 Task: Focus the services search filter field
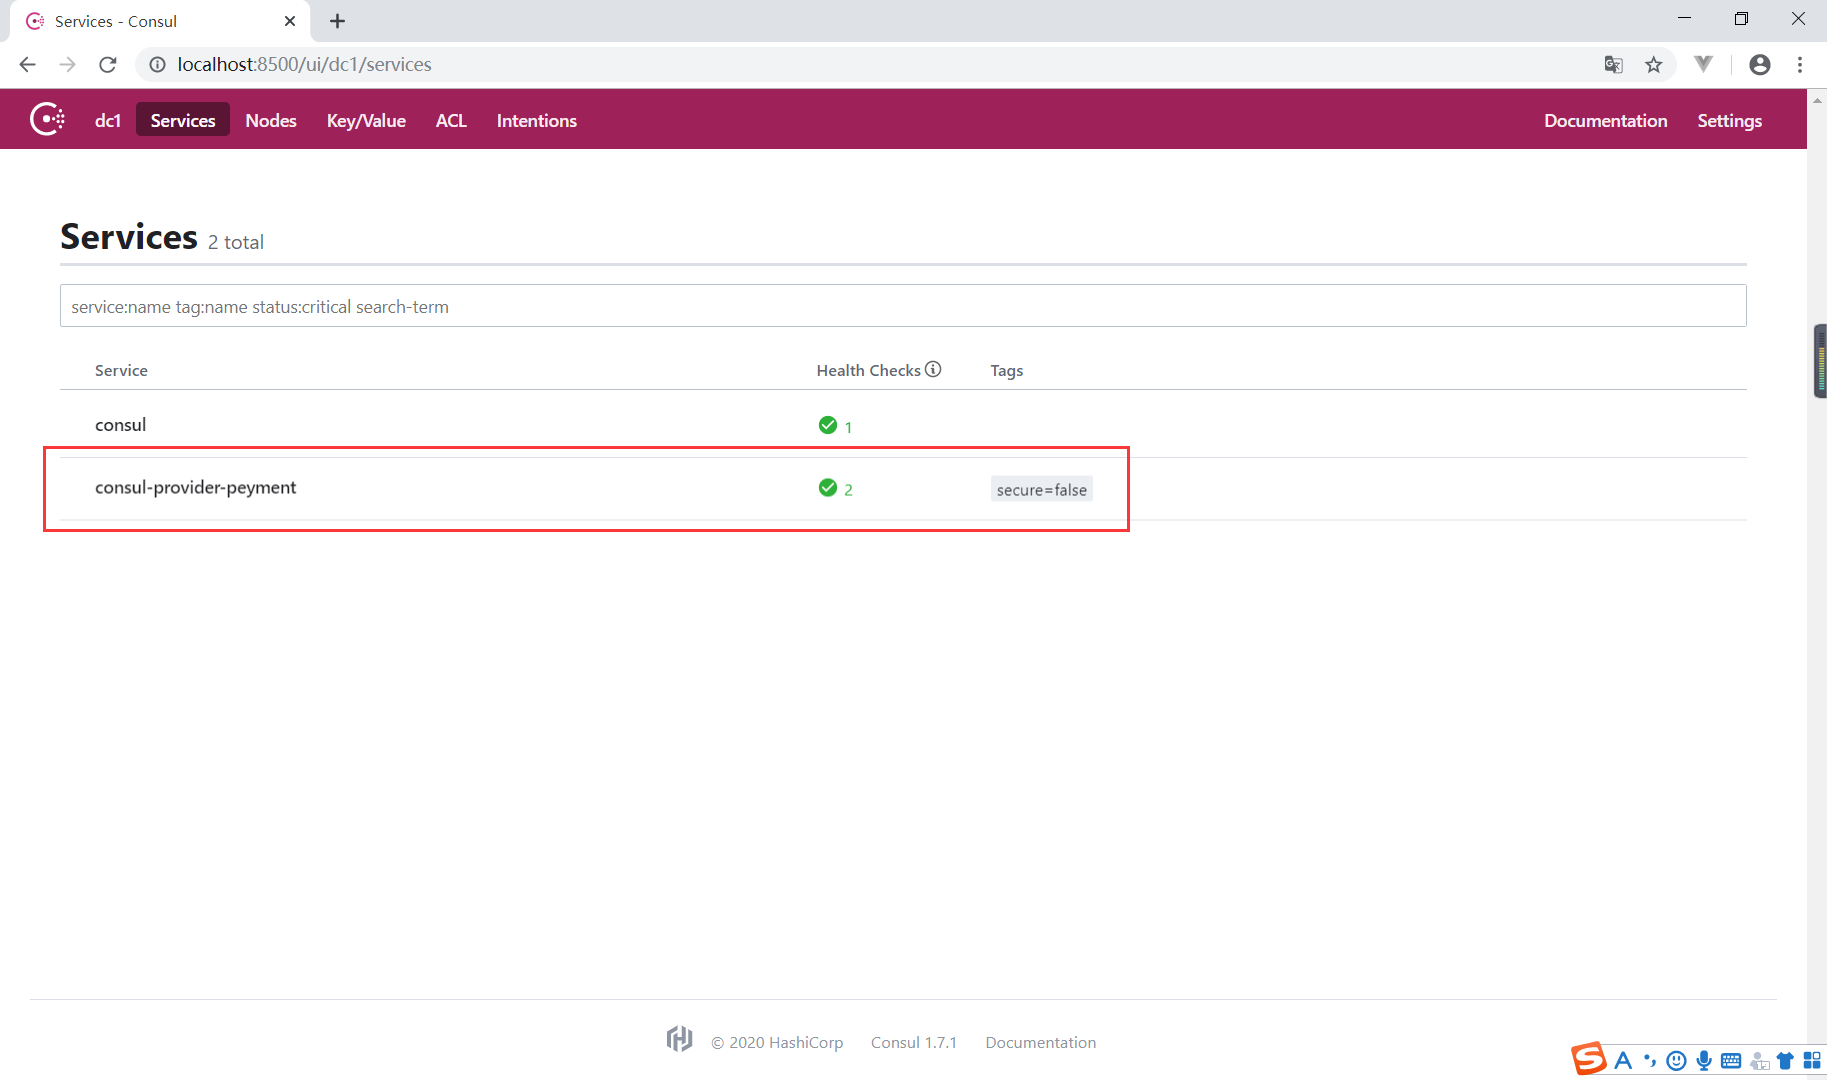click(x=903, y=306)
